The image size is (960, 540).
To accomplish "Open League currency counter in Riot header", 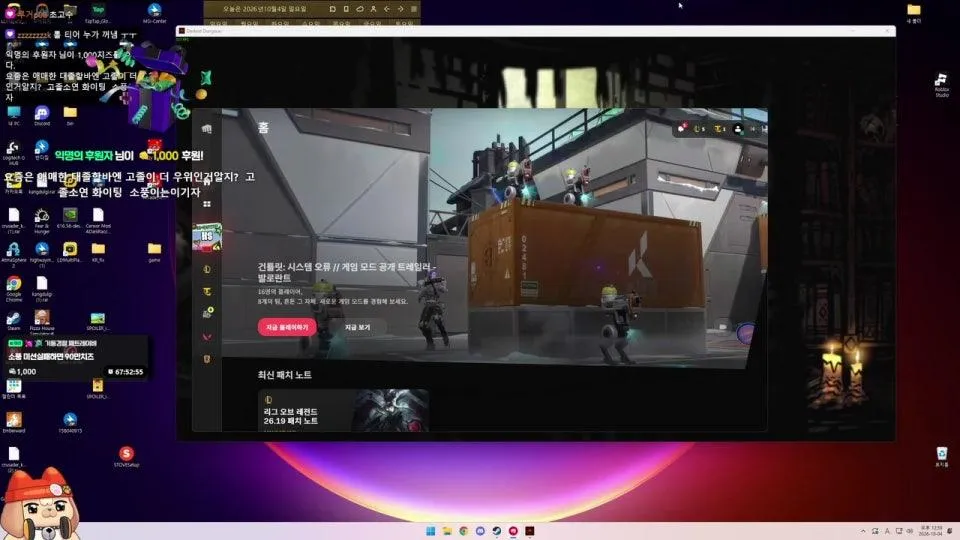I will [700, 129].
